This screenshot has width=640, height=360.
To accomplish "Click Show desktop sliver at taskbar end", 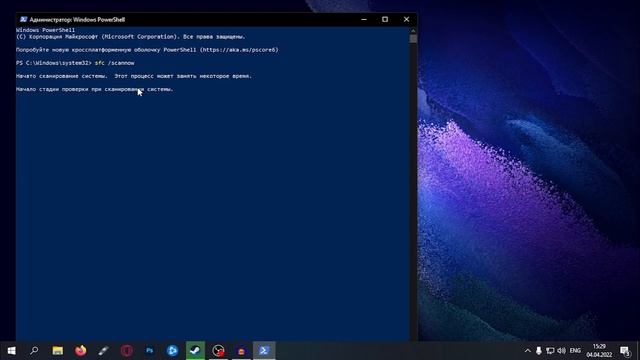I will (638, 351).
